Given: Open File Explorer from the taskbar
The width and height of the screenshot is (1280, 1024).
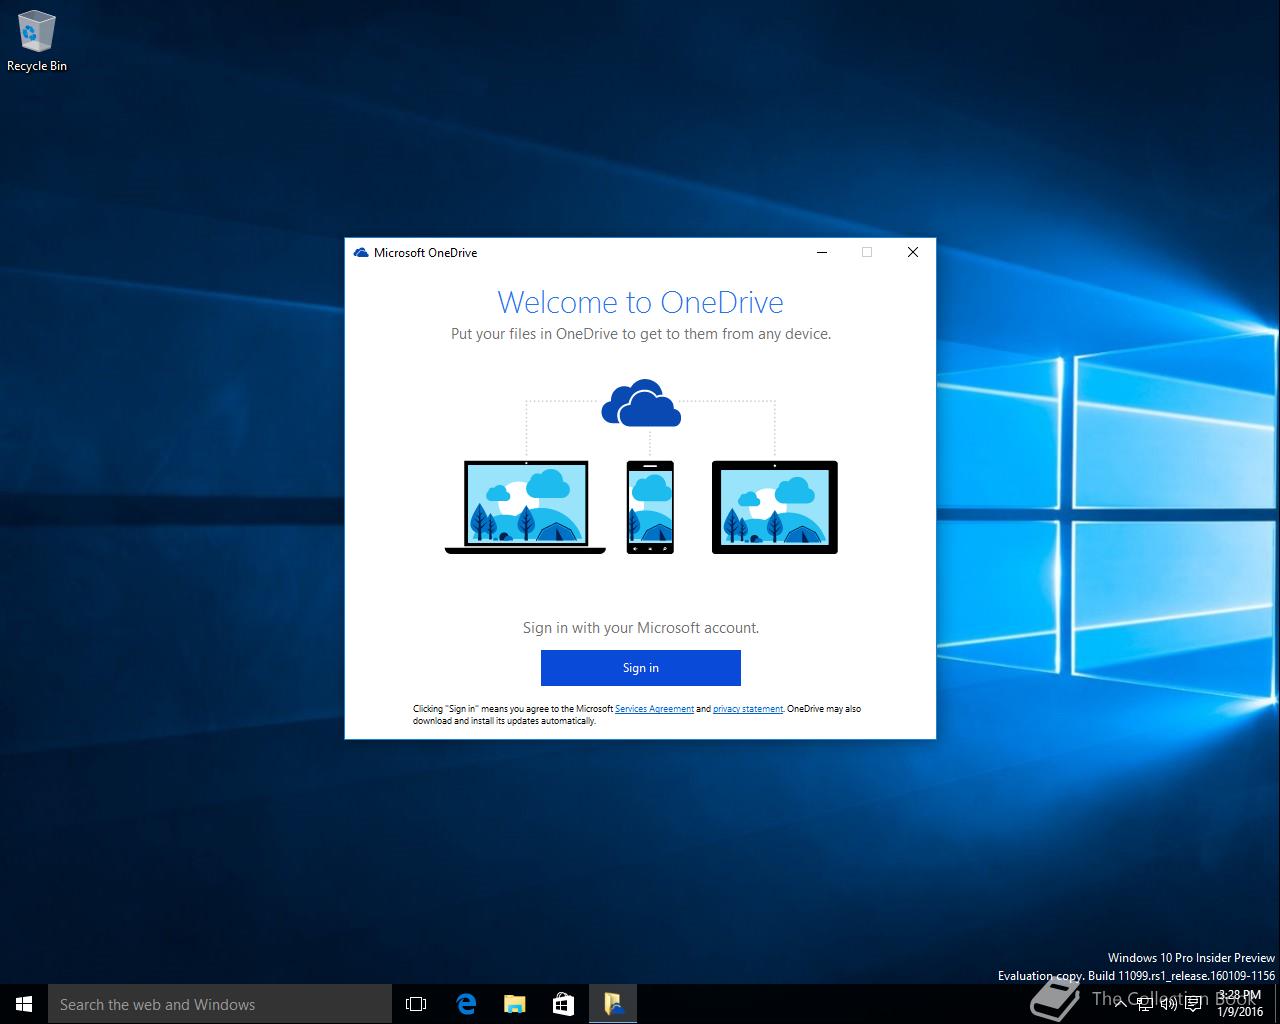Looking at the screenshot, I should pos(514,1004).
